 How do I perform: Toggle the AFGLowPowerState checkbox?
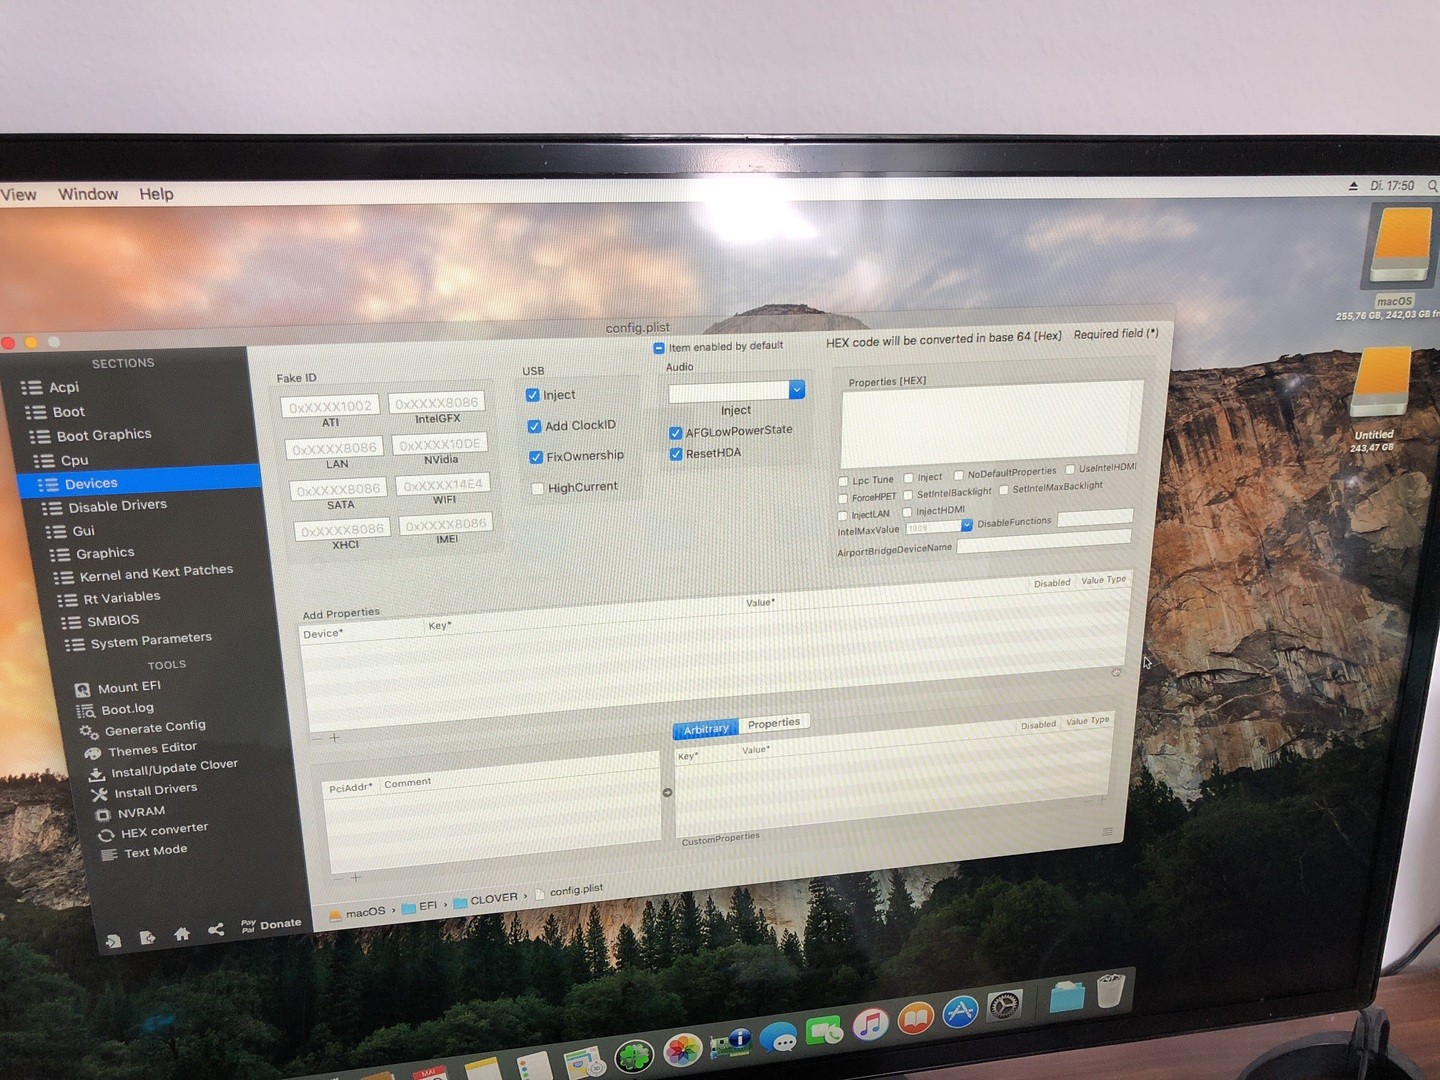tap(675, 433)
